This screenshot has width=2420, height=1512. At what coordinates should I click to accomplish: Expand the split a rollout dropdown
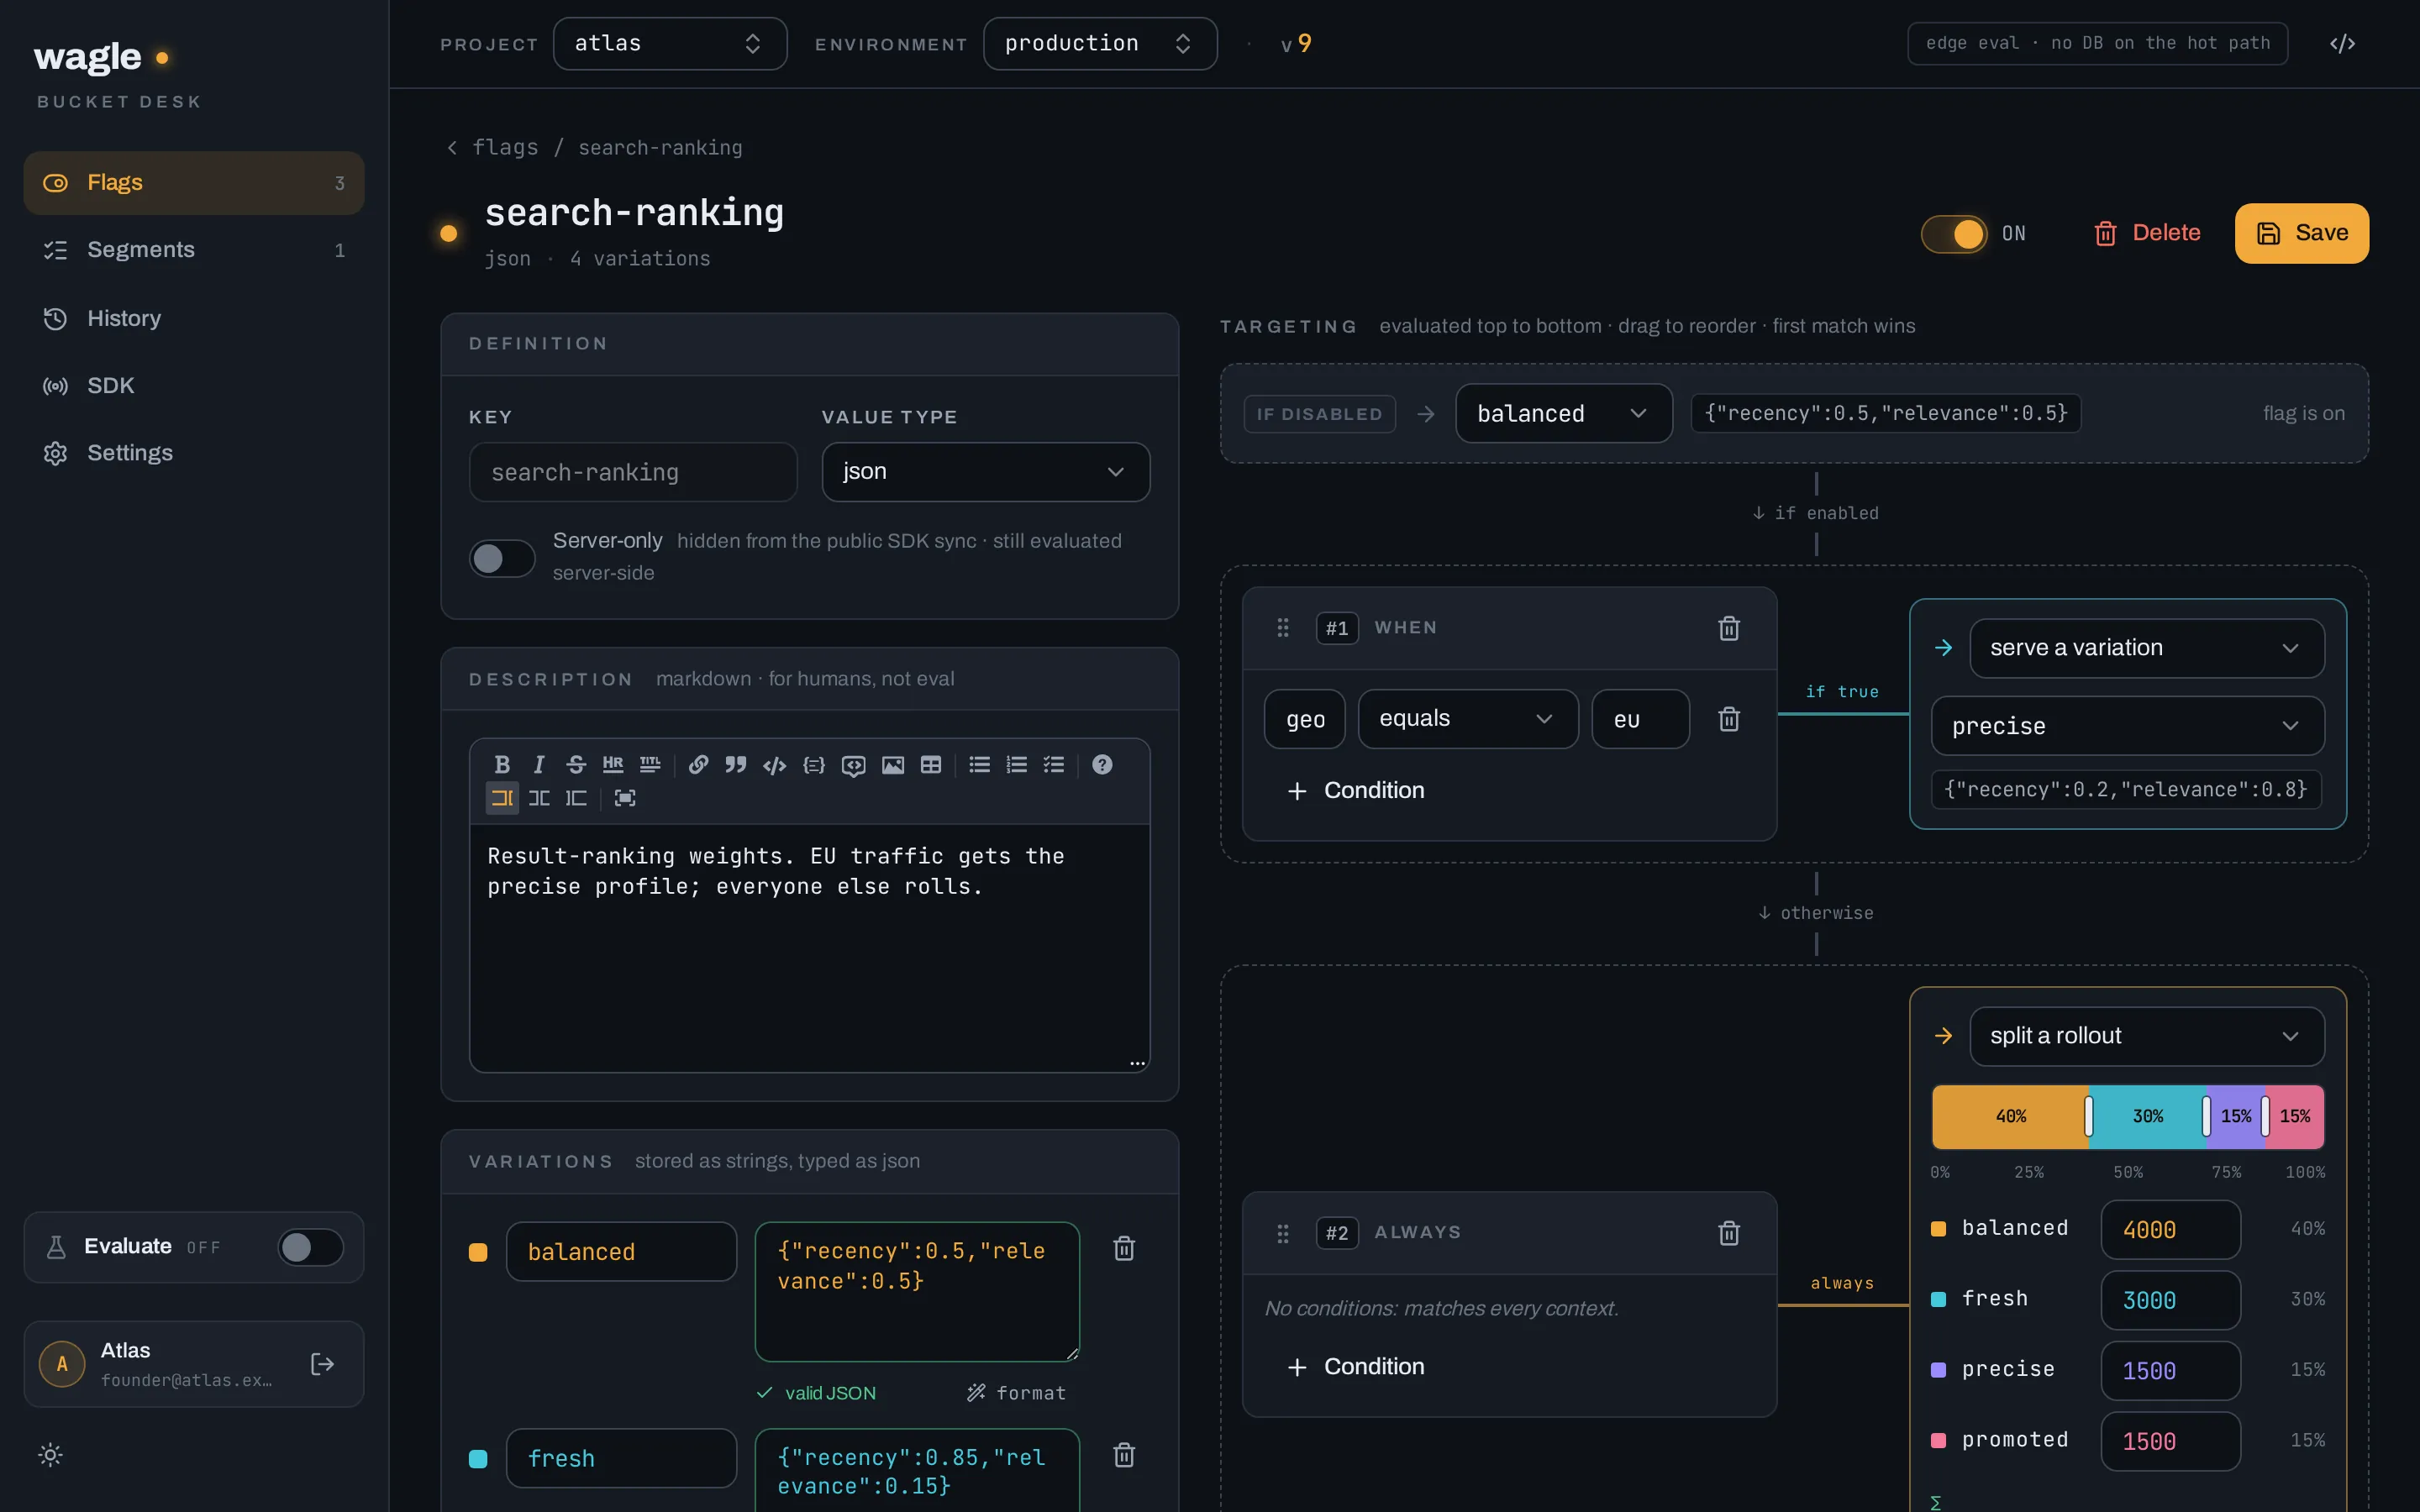[x=2146, y=1036]
